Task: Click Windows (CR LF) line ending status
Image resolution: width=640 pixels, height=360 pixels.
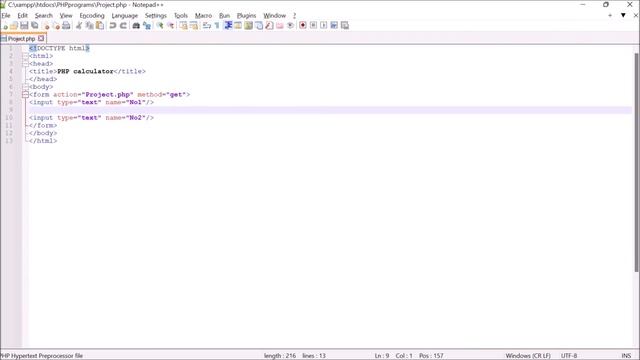Action: tap(528, 356)
